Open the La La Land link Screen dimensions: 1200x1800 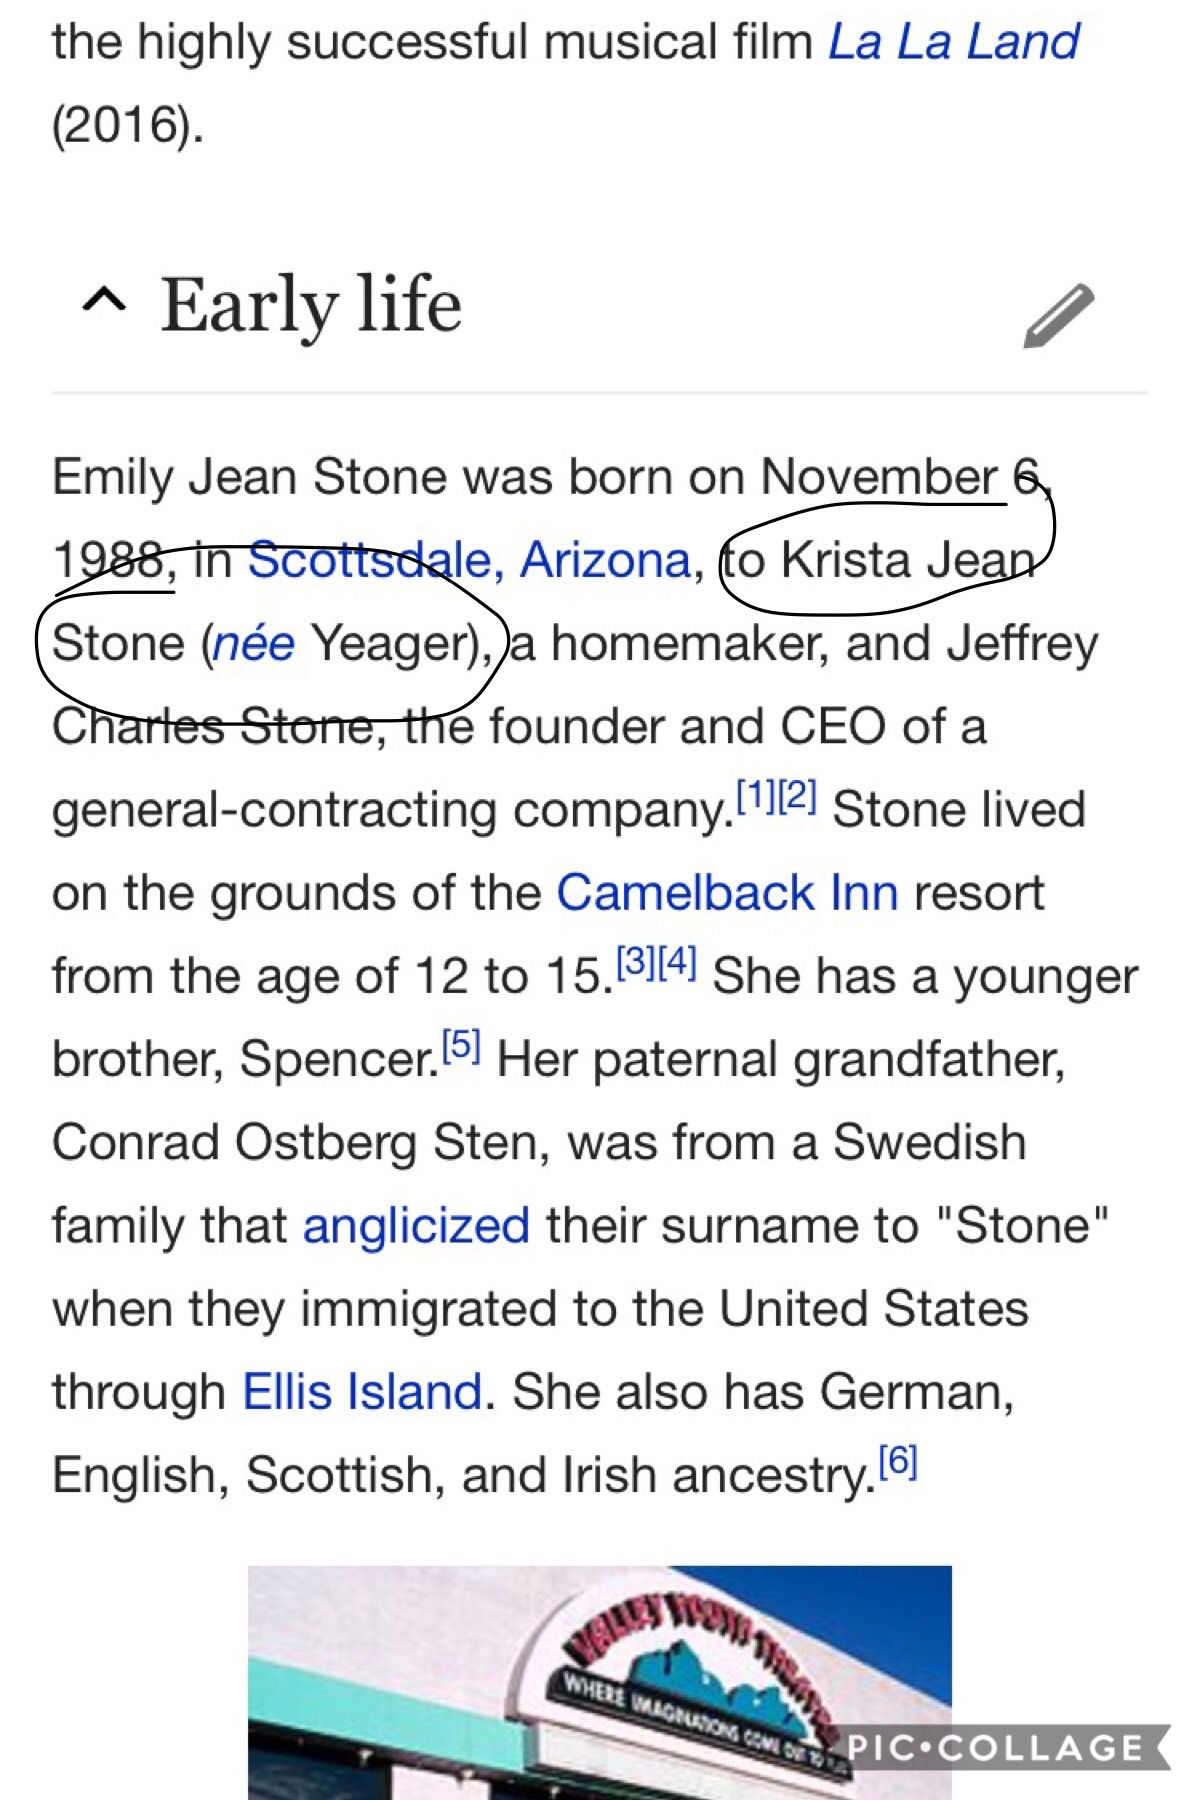(954, 42)
